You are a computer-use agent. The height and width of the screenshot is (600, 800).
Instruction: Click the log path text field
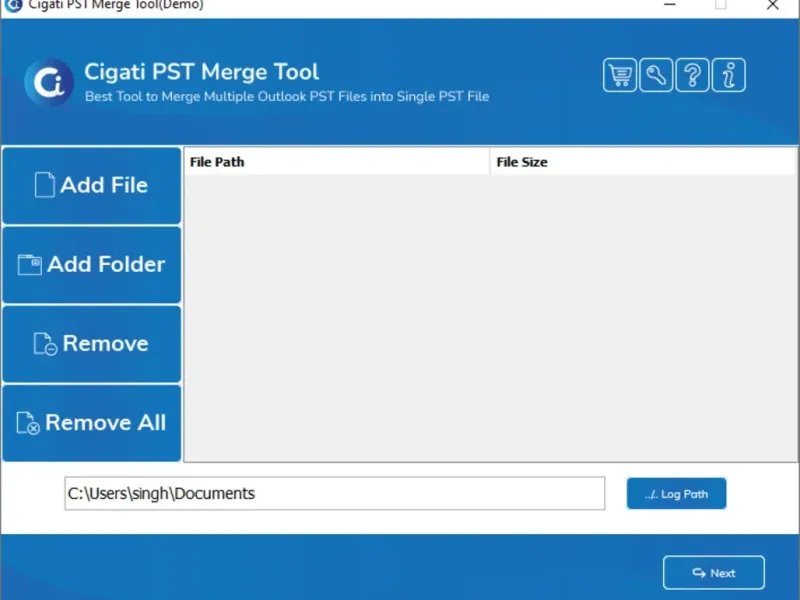click(335, 493)
